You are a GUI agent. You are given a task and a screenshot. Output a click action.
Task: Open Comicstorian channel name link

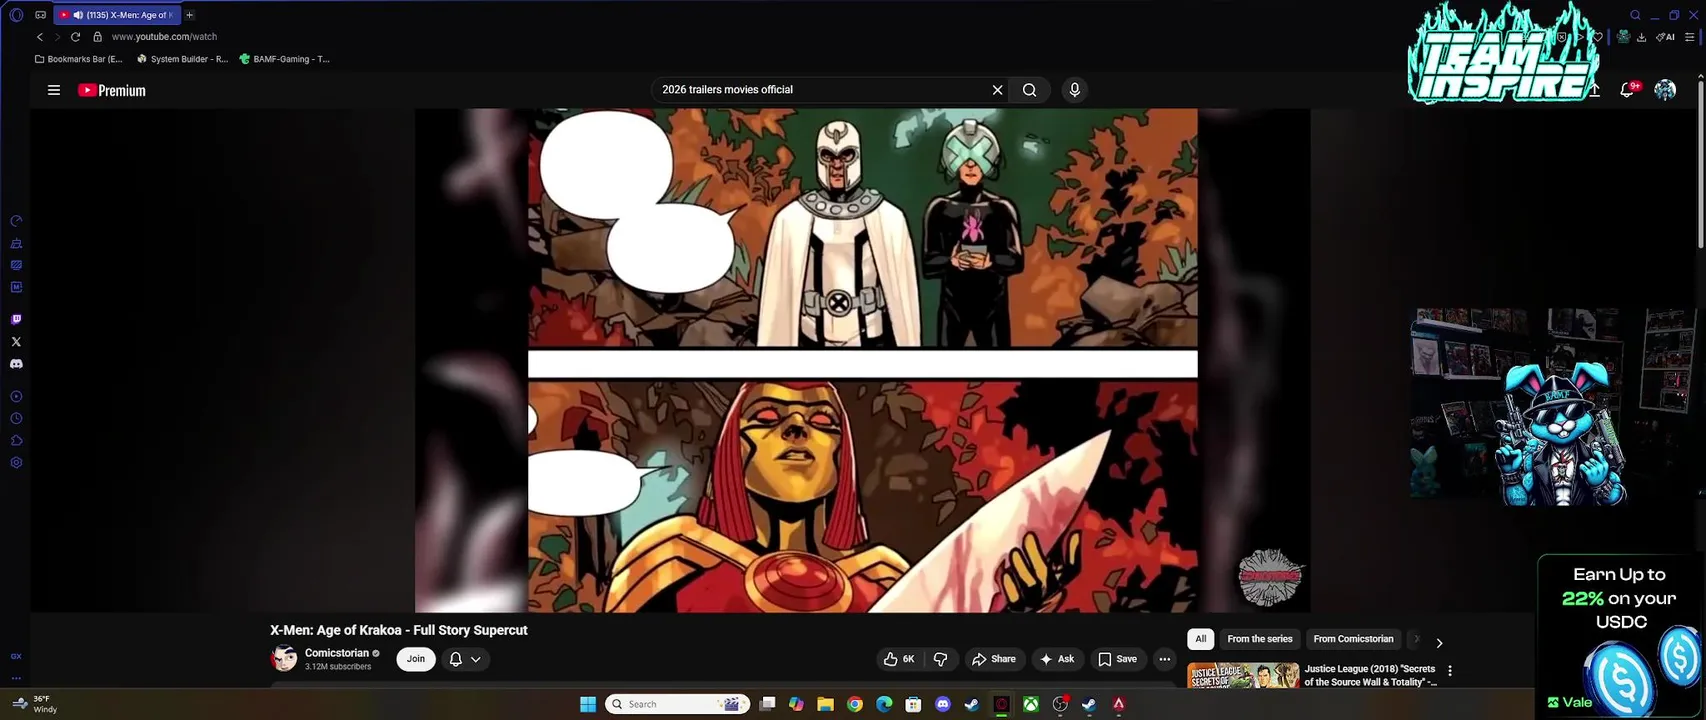(337, 653)
